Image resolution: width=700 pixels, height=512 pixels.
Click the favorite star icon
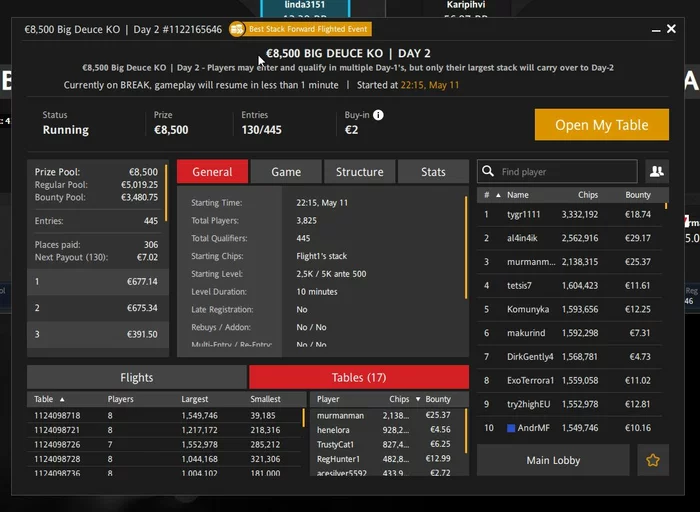(653, 460)
